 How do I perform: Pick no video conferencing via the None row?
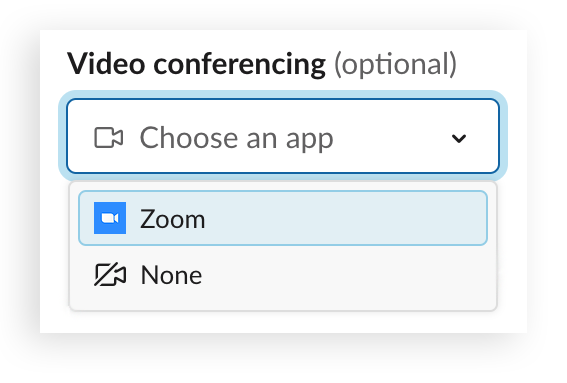point(283,275)
